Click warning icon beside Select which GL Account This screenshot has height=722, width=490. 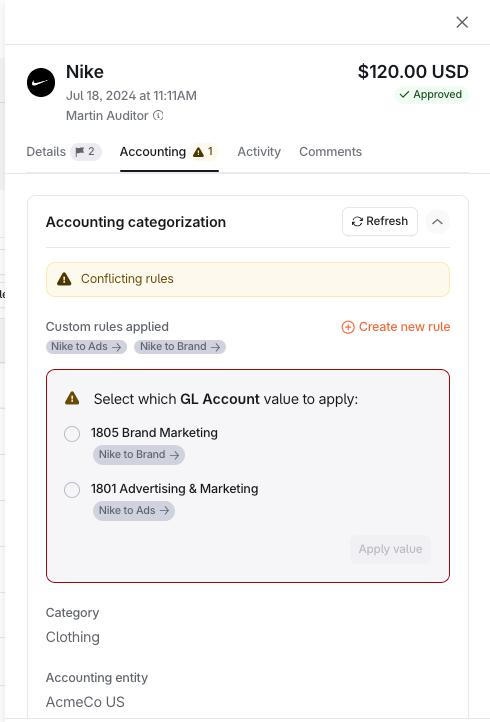click(72, 398)
